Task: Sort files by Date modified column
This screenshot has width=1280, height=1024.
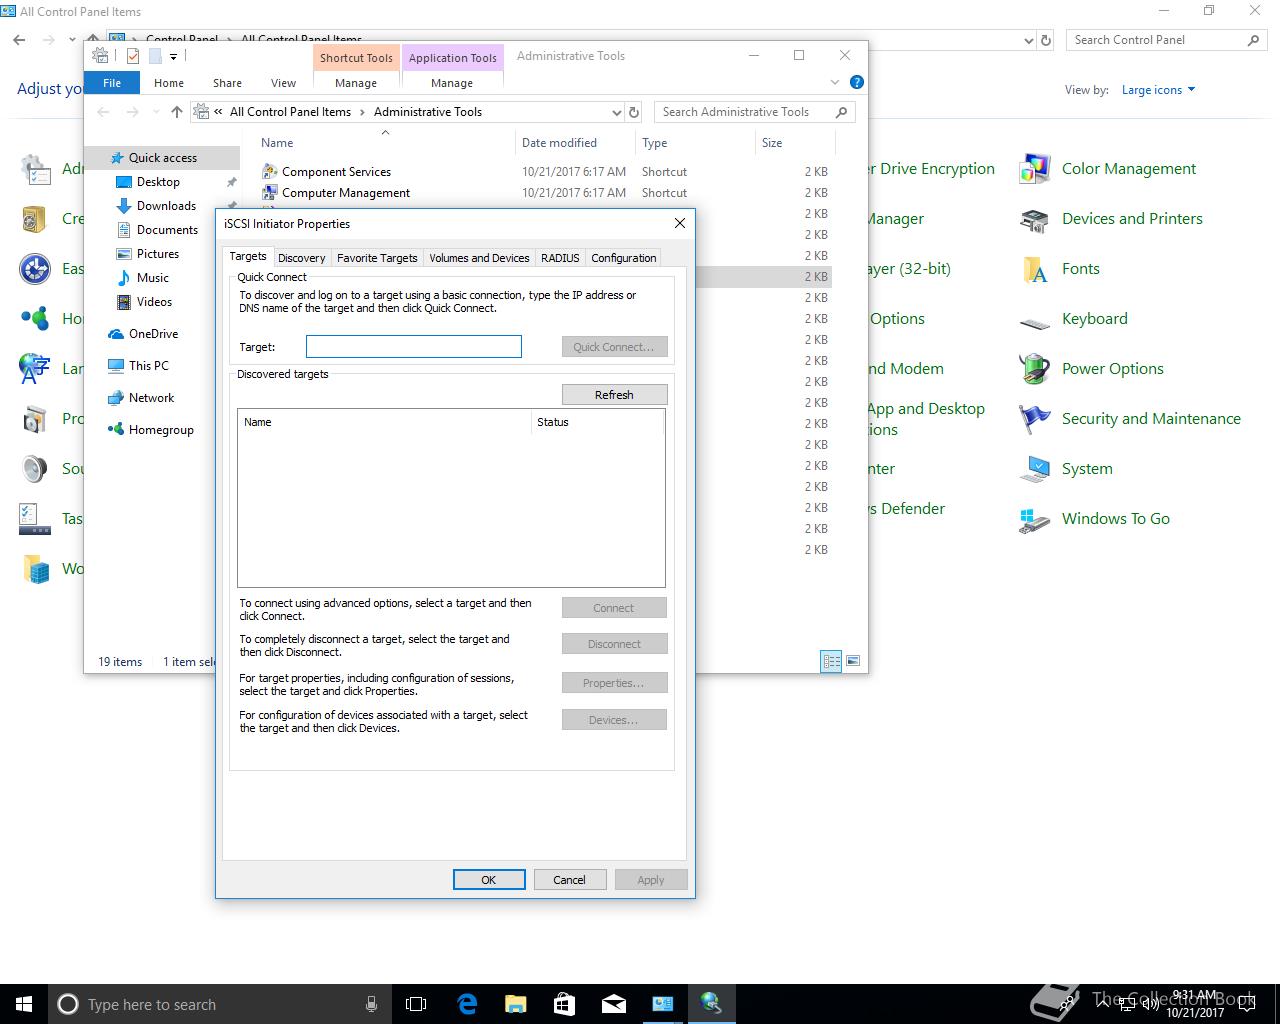Action: 575,143
